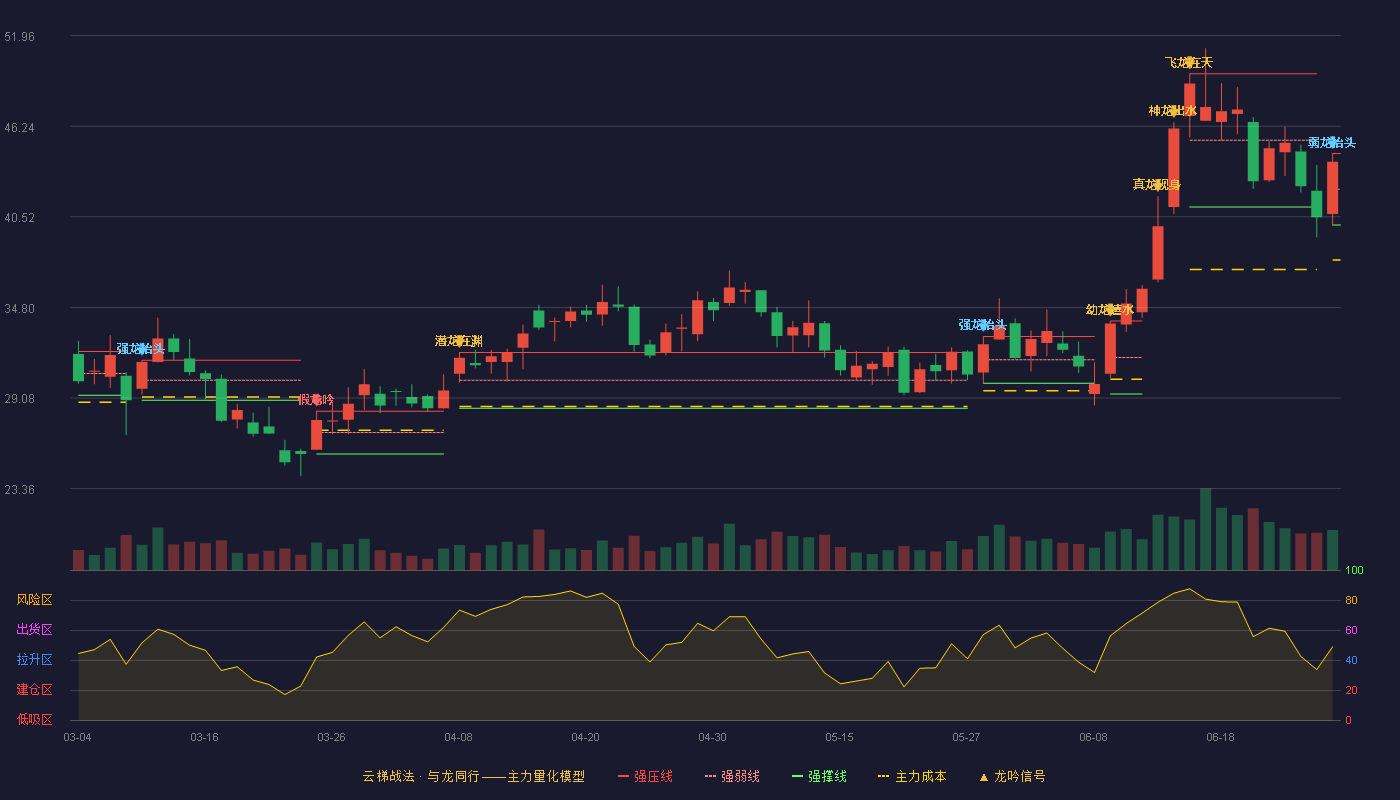Toggle the 龙吟信号 legend entry
The height and width of the screenshot is (800, 1400).
pyautogui.click(x=1011, y=776)
